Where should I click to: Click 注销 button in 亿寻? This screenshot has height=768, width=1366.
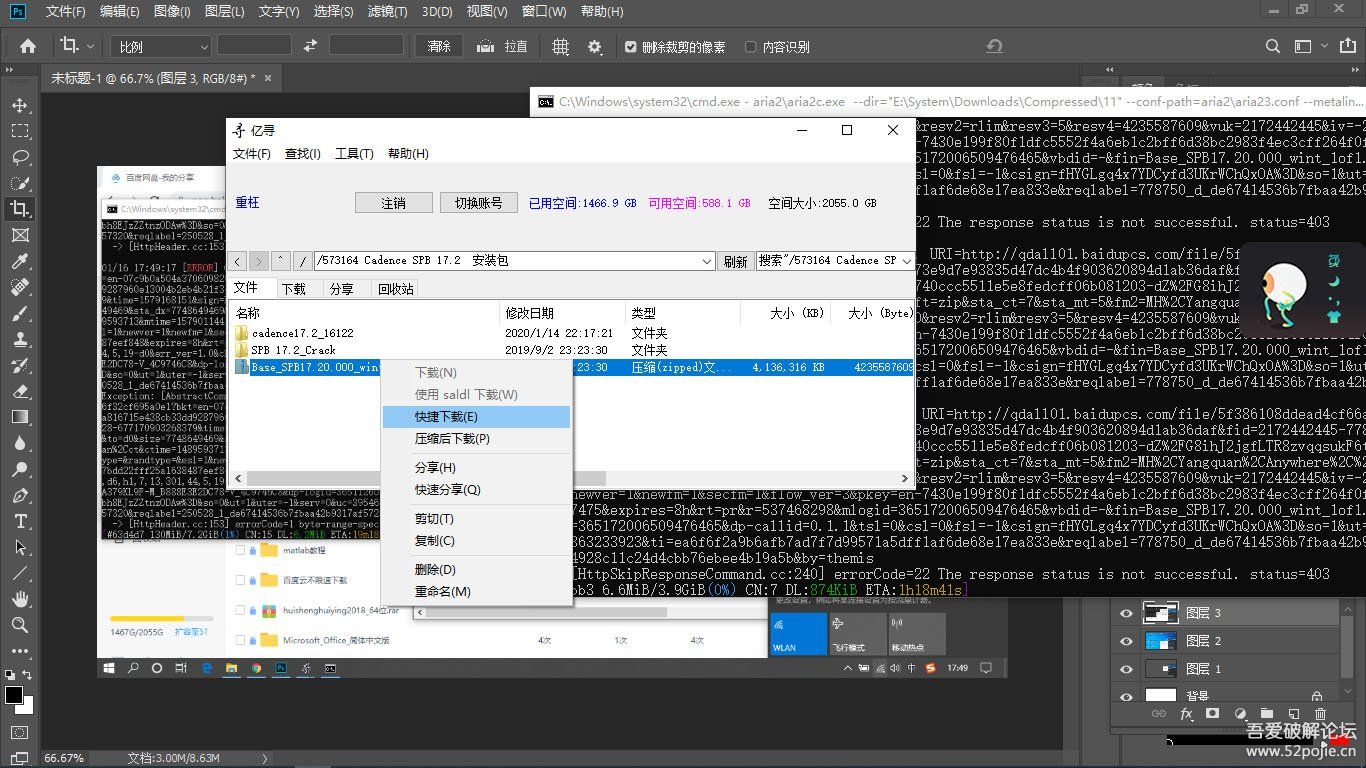point(393,202)
